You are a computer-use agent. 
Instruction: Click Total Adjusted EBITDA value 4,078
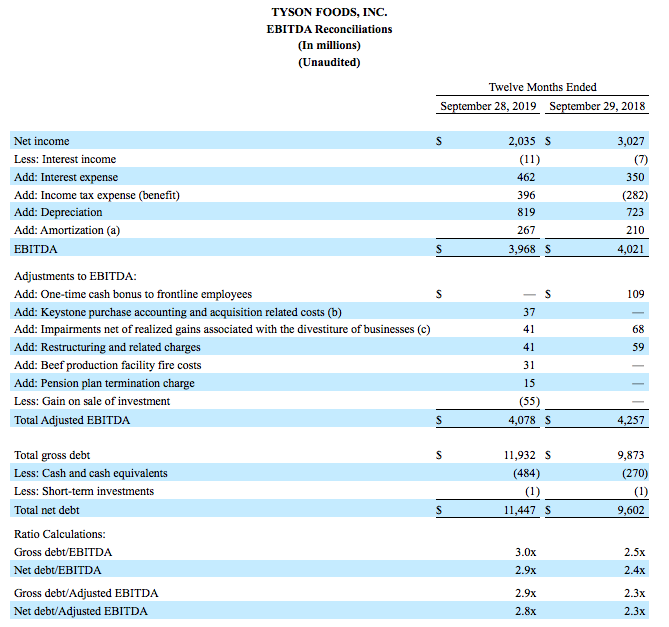521,420
